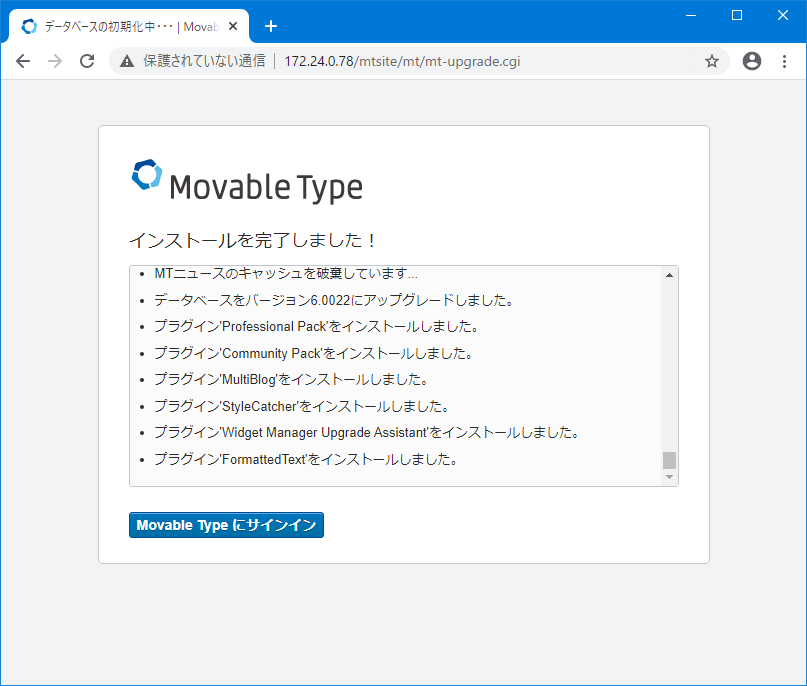Open the Chrome profile avatar icon
807x686 pixels.
point(751,61)
